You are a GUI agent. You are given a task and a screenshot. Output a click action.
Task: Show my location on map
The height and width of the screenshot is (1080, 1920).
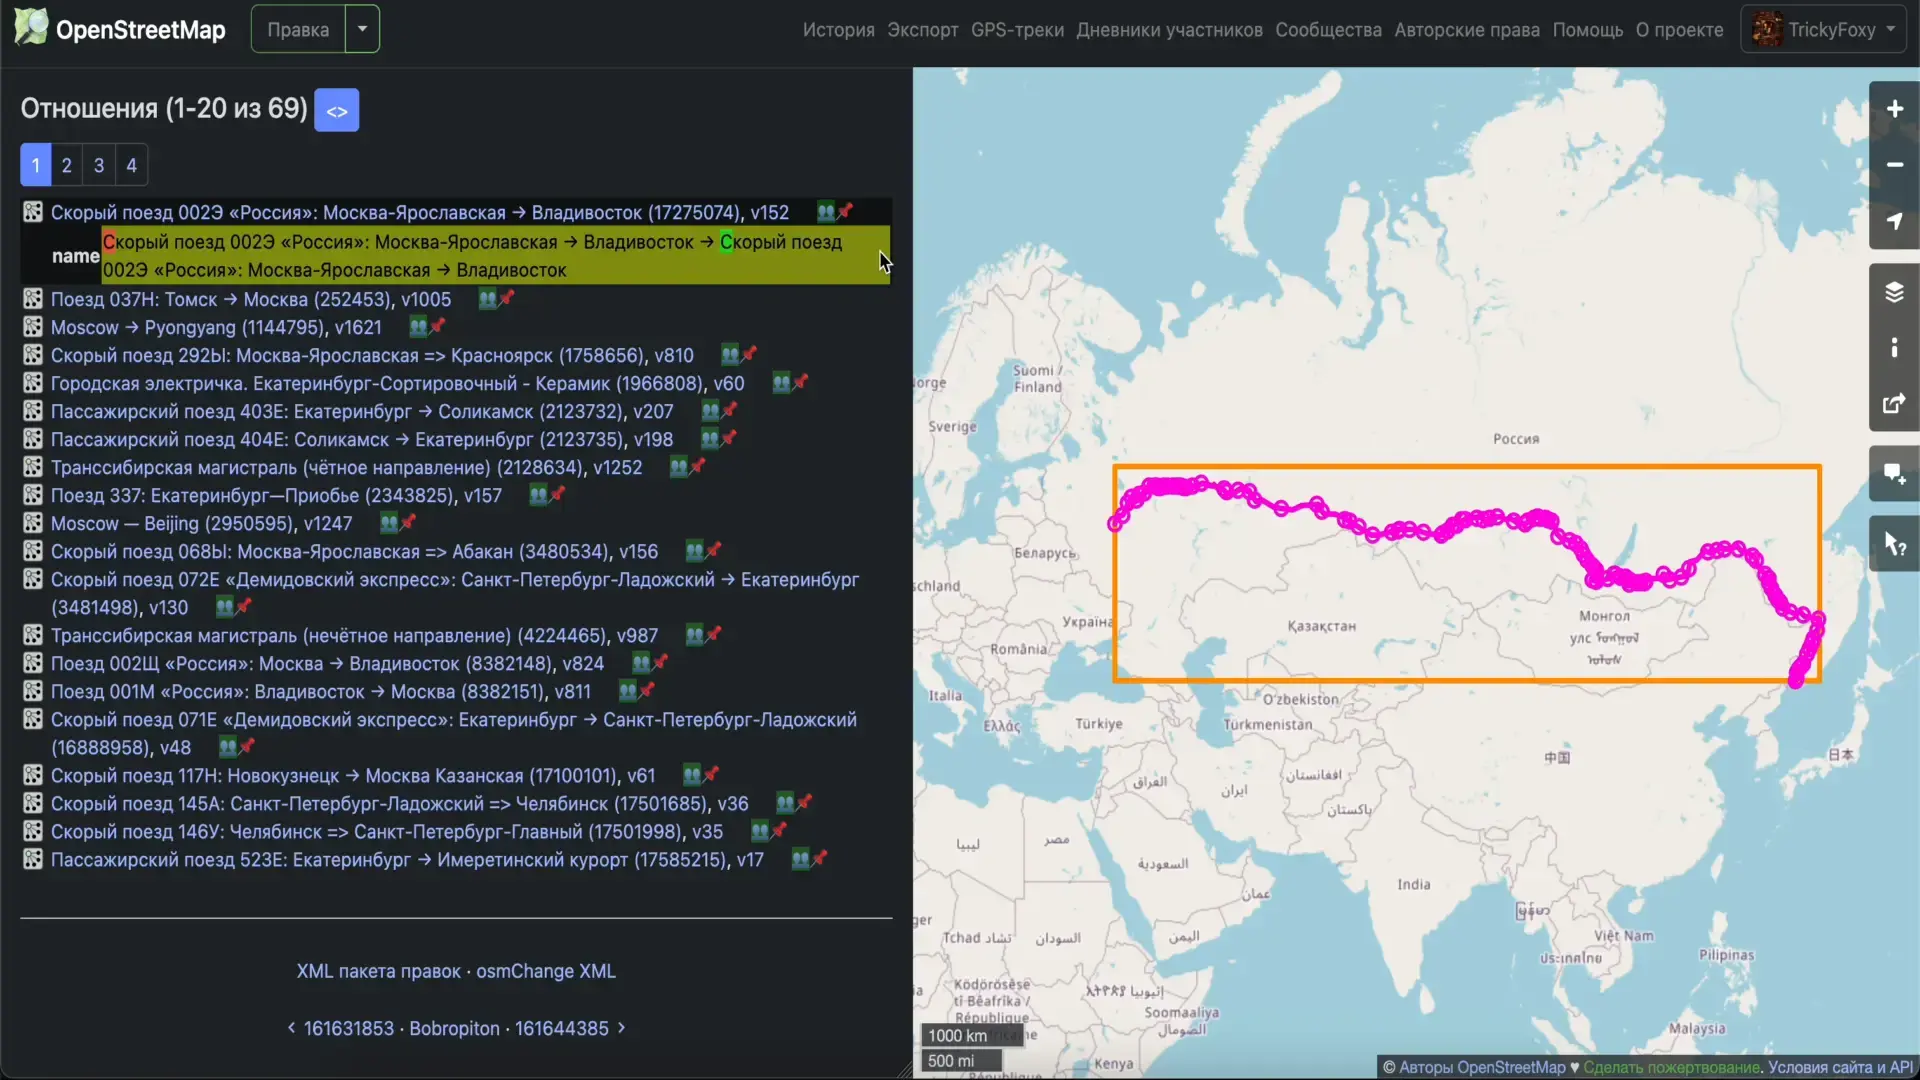tap(1893, 221)
